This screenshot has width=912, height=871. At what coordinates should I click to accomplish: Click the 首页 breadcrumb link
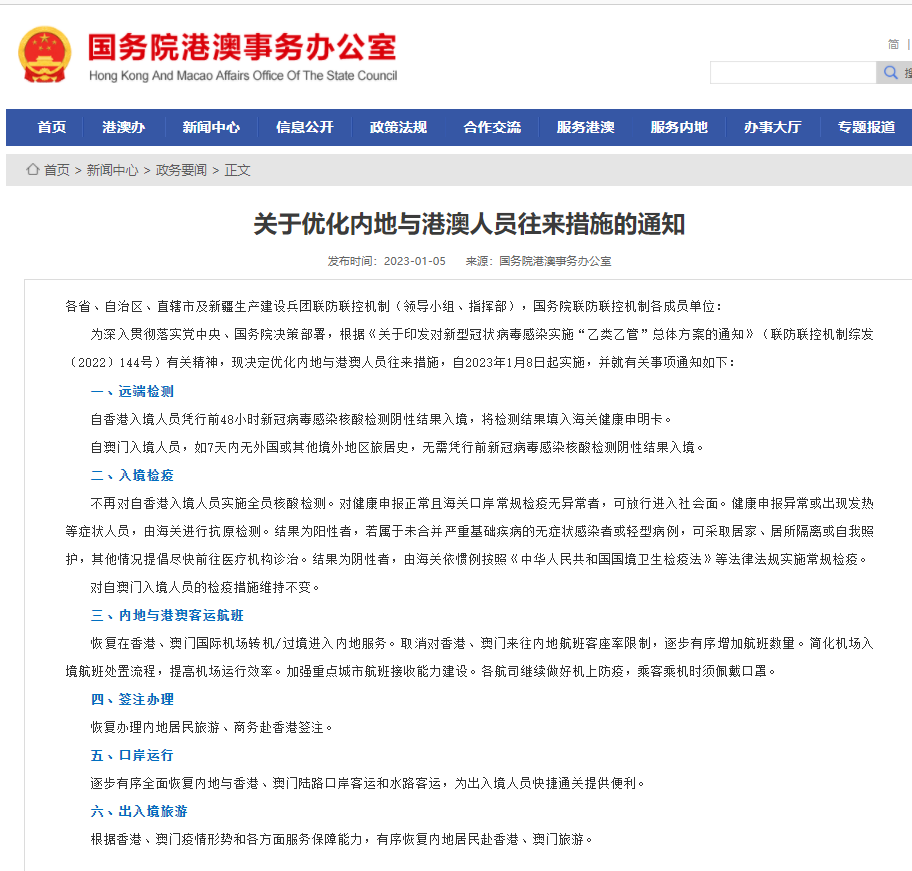click(57, 170)
